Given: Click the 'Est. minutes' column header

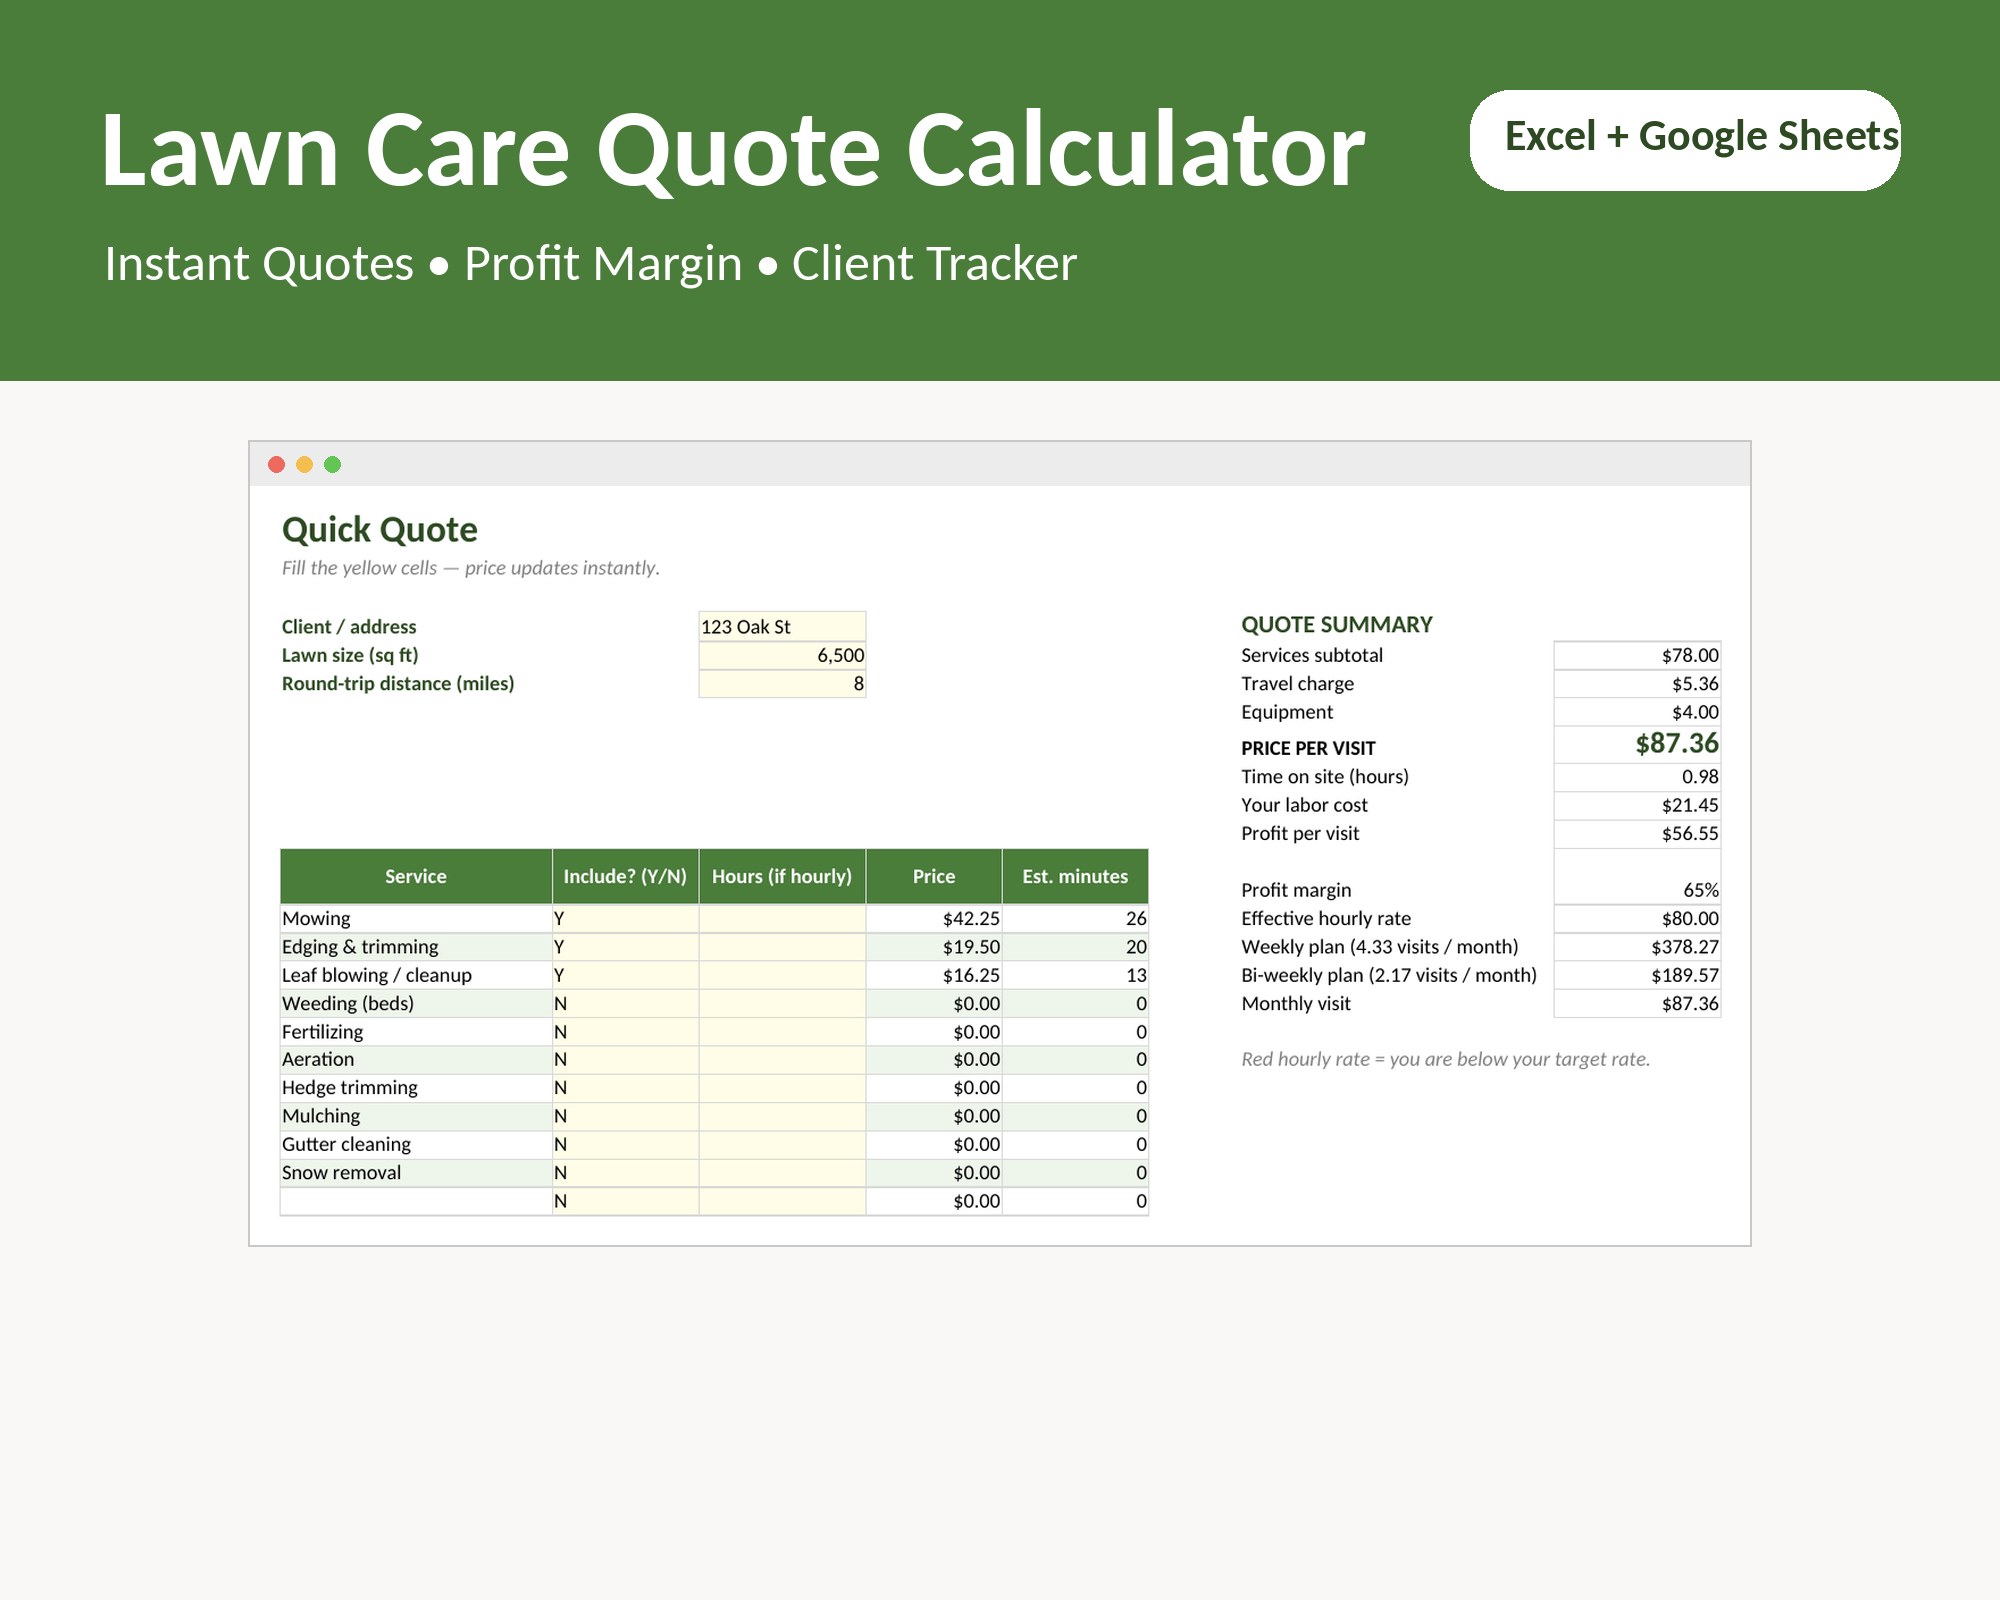Looking at the screenshot, I should tap(1075, 876).
